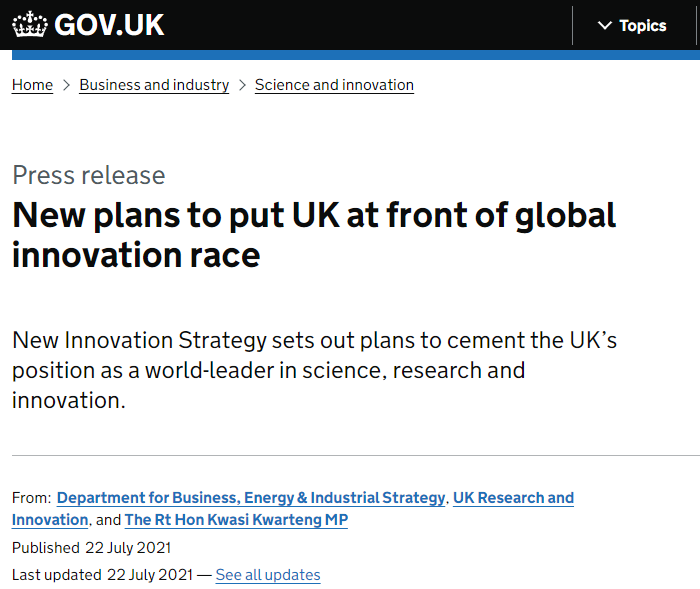This screenshot has width=700, height=589.
Task: Click the New Innovation Strategy summary paragraph
Action: (314, 370)
